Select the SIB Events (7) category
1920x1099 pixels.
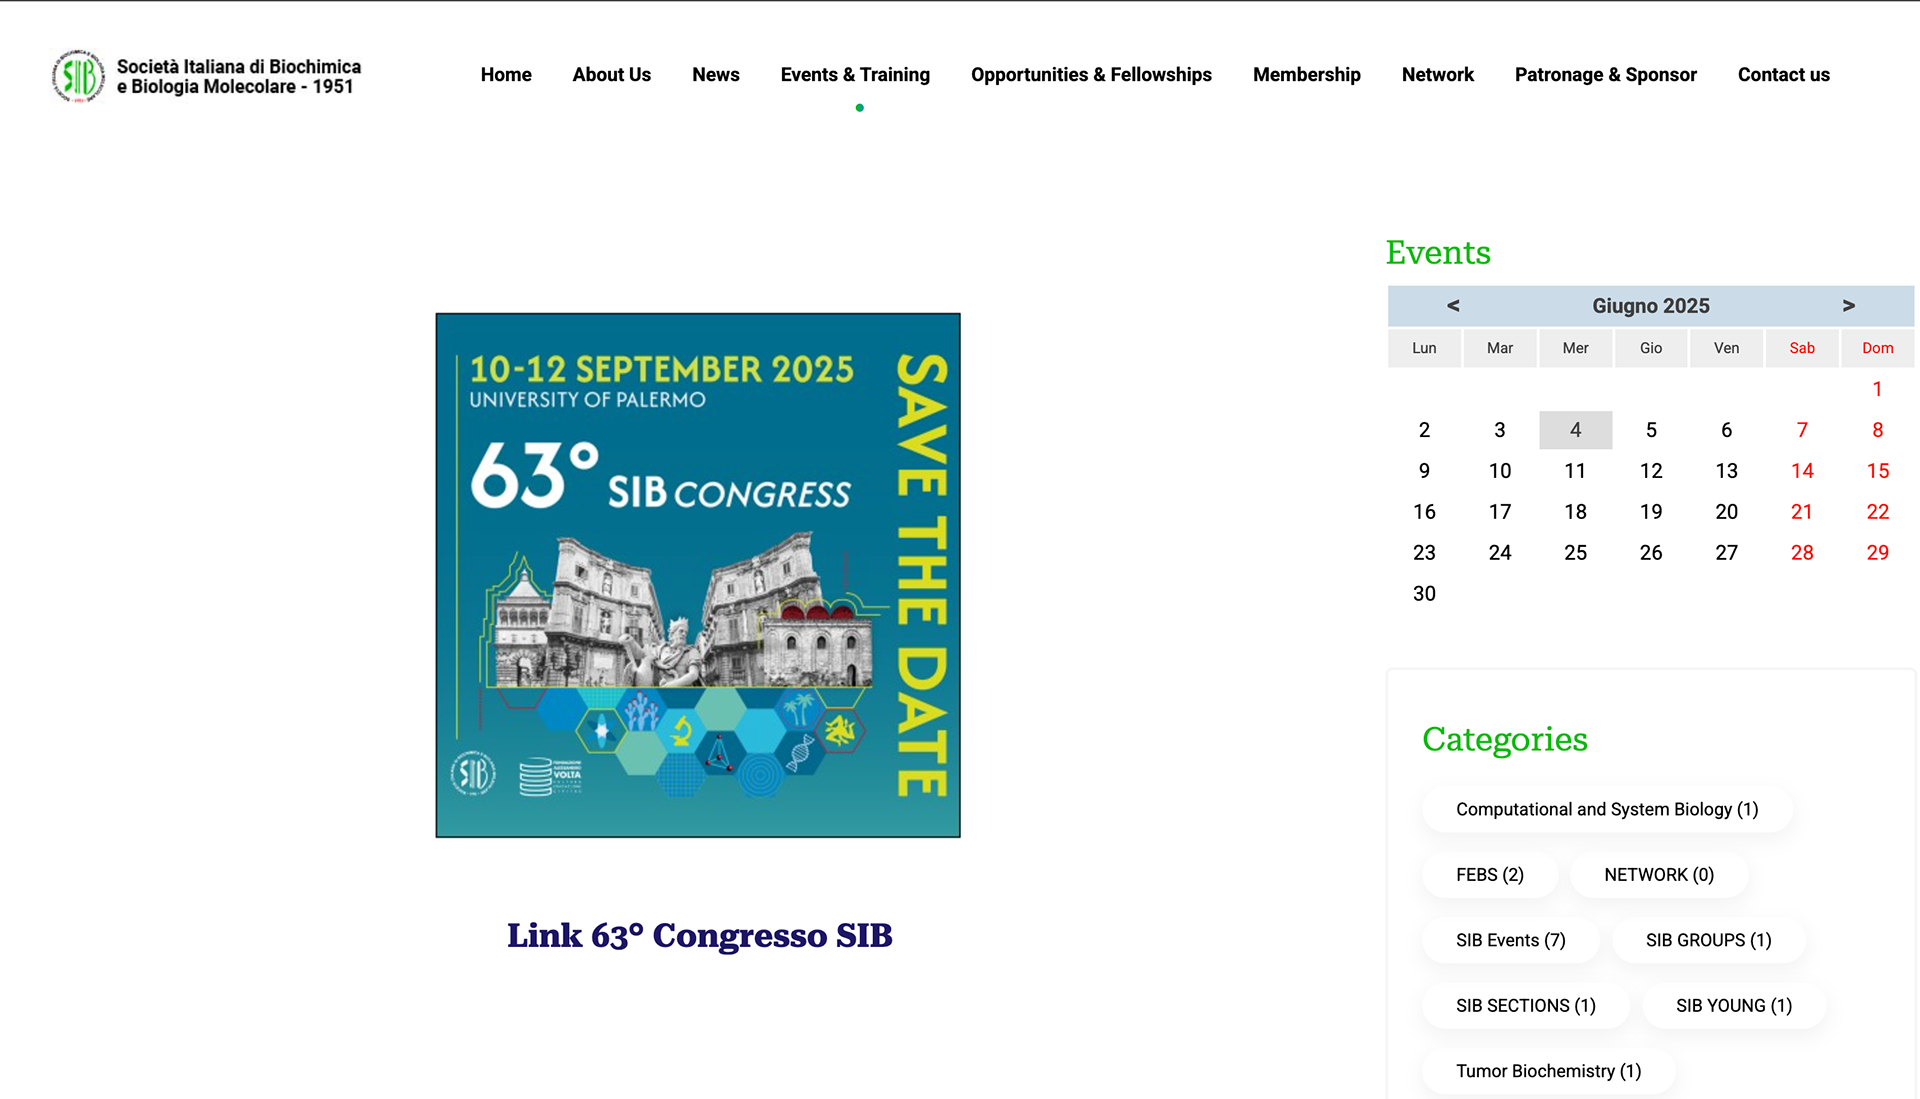(x=1511, y=941)
